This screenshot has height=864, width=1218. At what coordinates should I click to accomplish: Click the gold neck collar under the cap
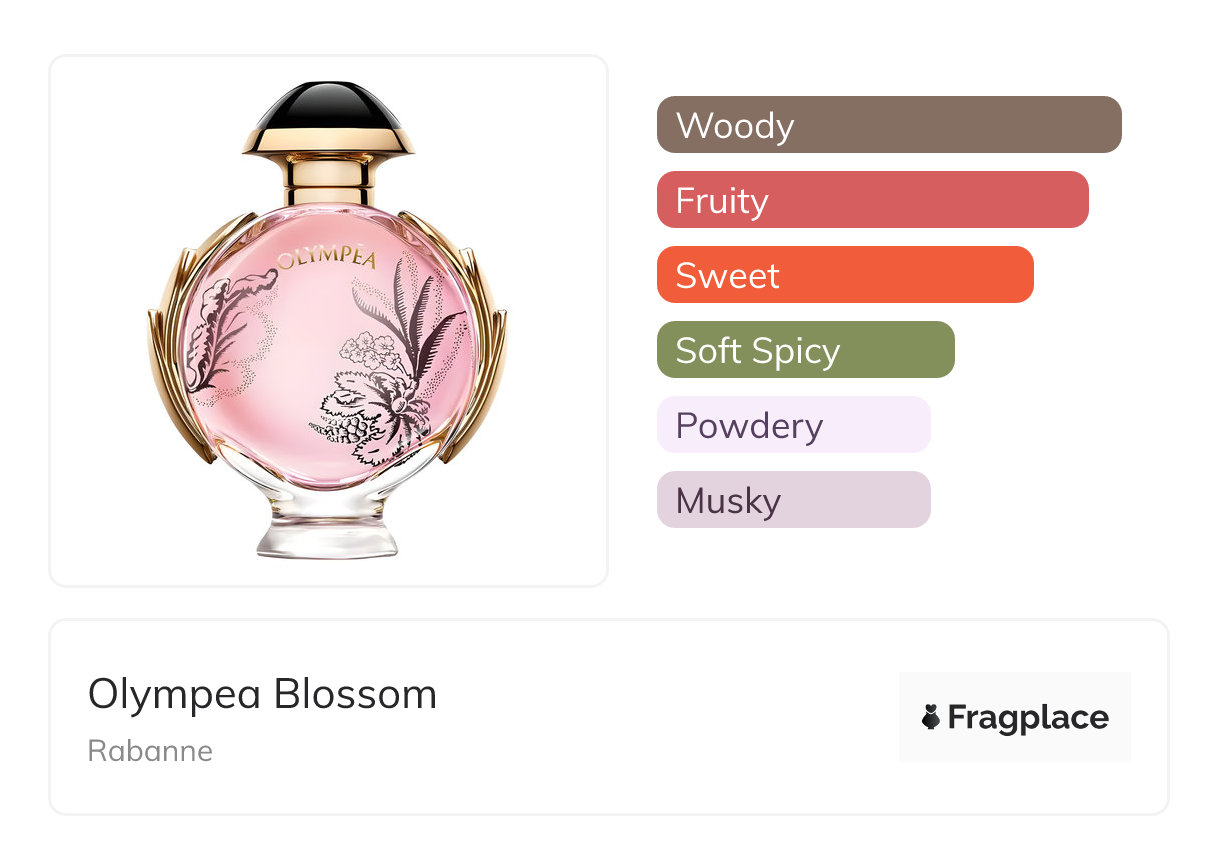click(x=328, y=176)
